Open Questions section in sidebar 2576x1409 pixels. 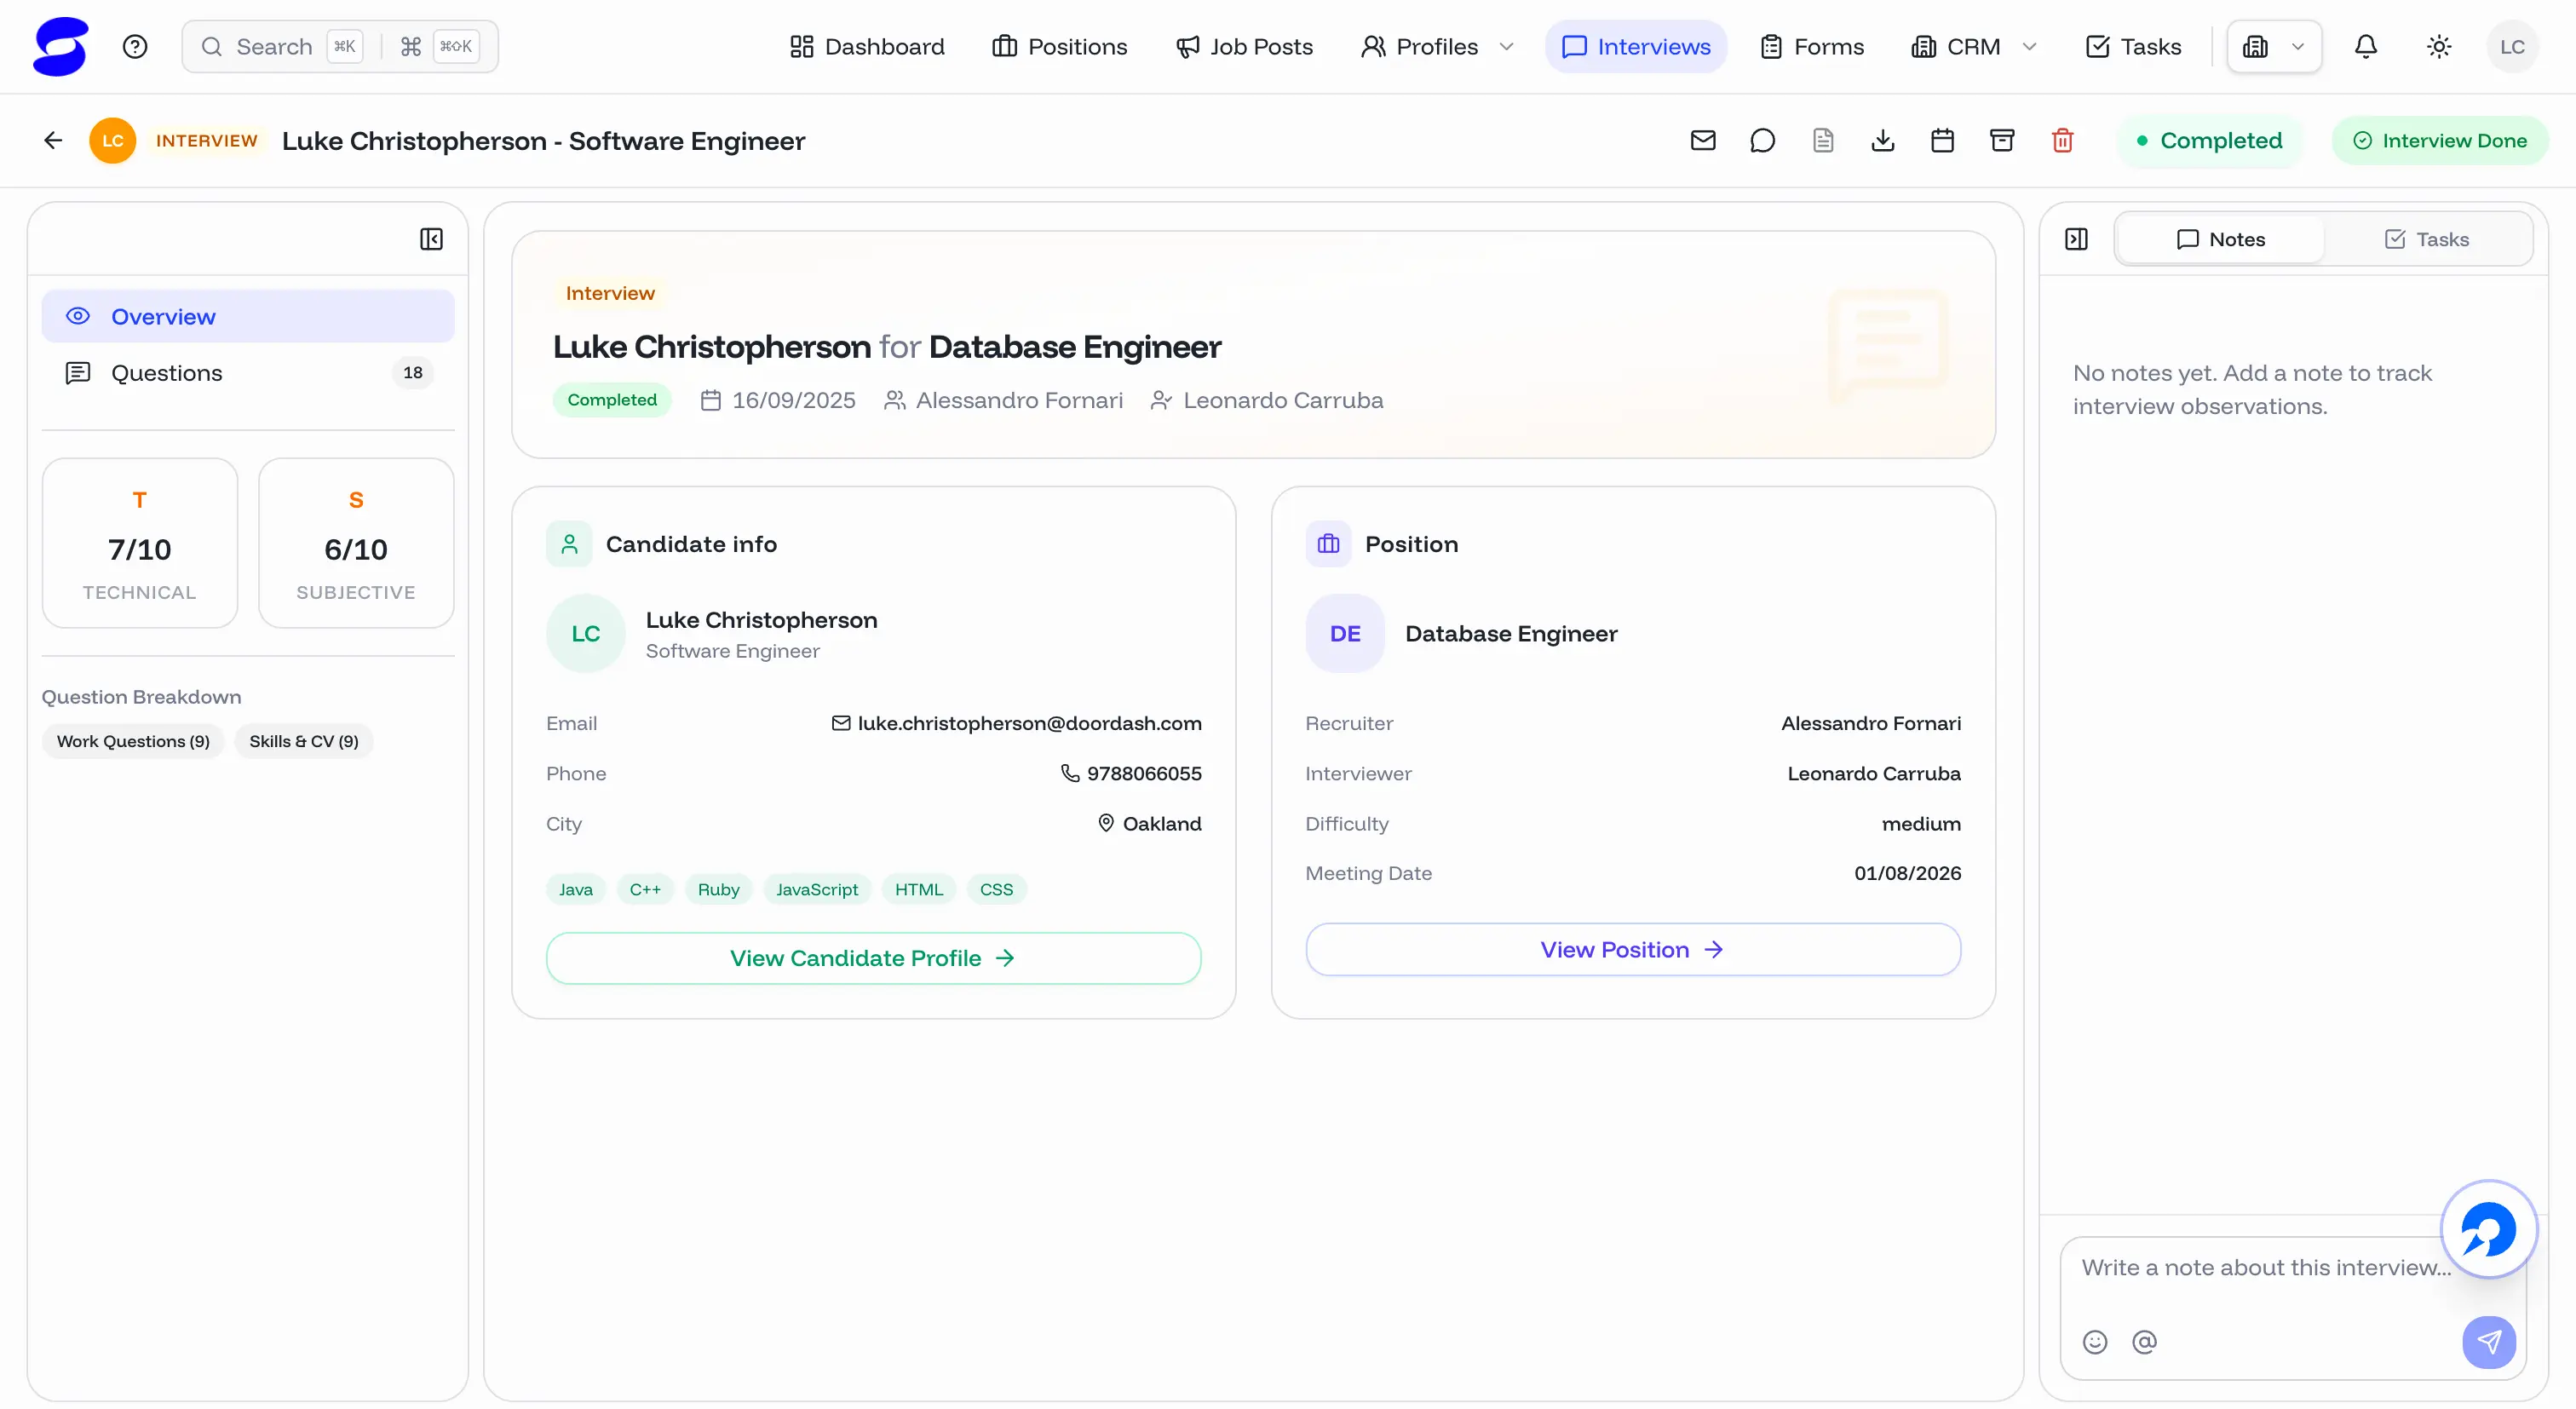point(248,373)
